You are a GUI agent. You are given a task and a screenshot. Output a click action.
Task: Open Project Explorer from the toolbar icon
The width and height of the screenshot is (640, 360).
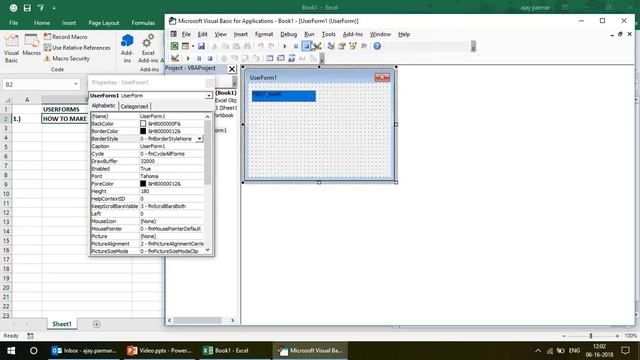[331, 46]
